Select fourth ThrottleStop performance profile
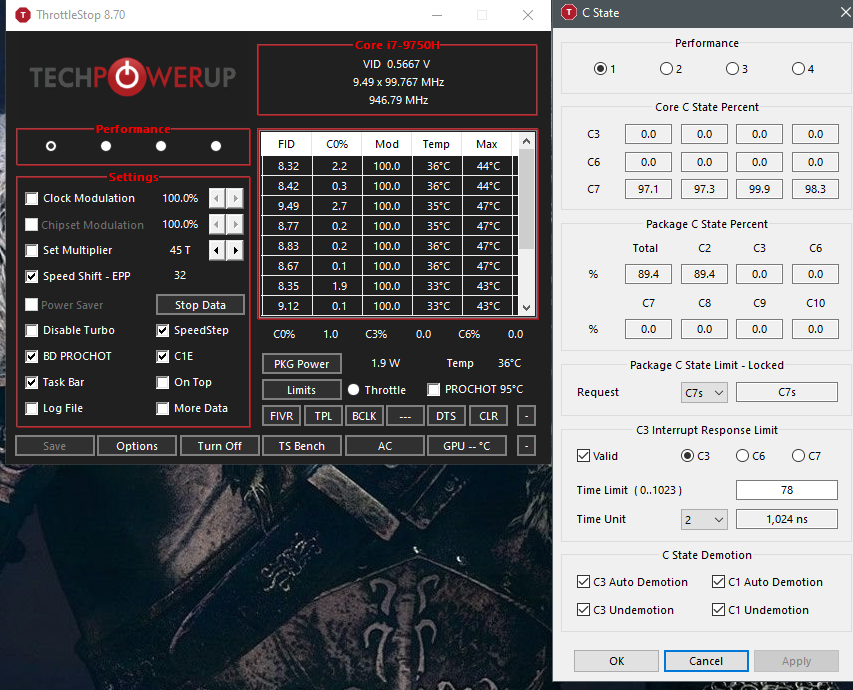The image size is (853, 690). tap(216, 146)
